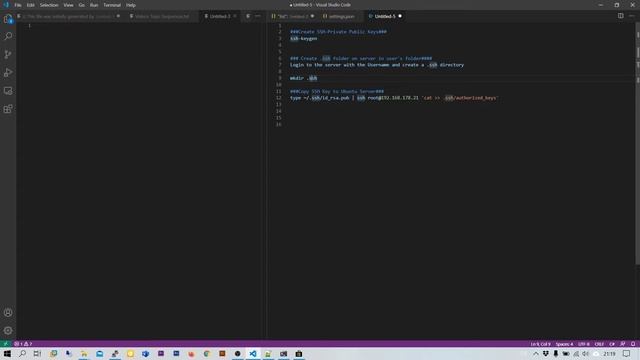The image size is (640, 360).
Task: Click the 21:19 taskbar clock
Action: click(x=609, y=353)
